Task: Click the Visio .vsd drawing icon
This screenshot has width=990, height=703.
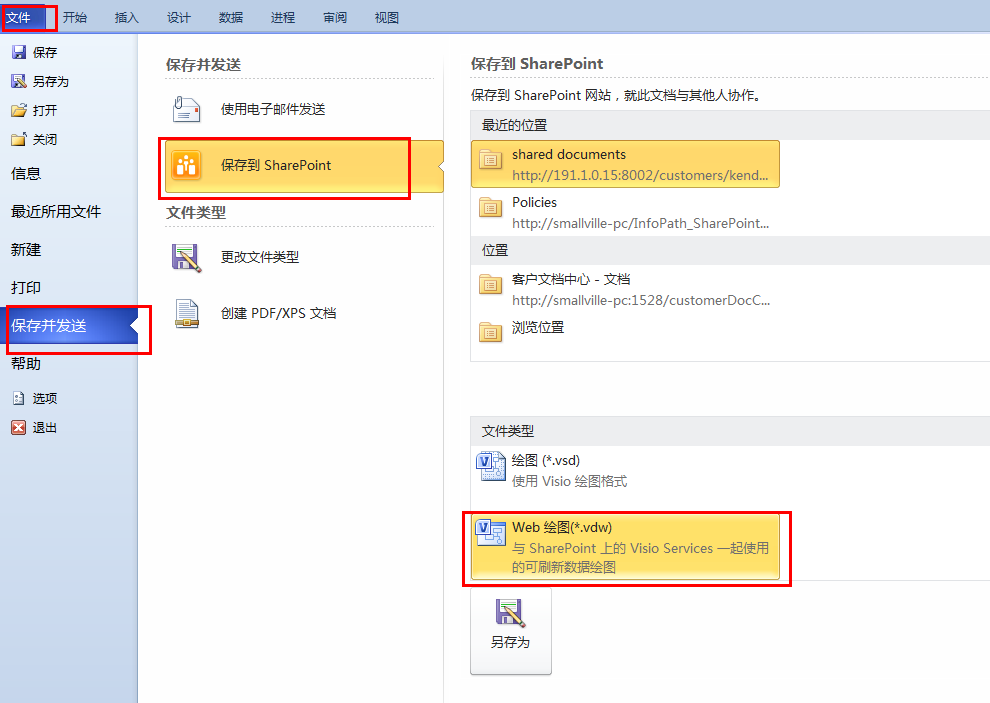Action: coord(491,466)
